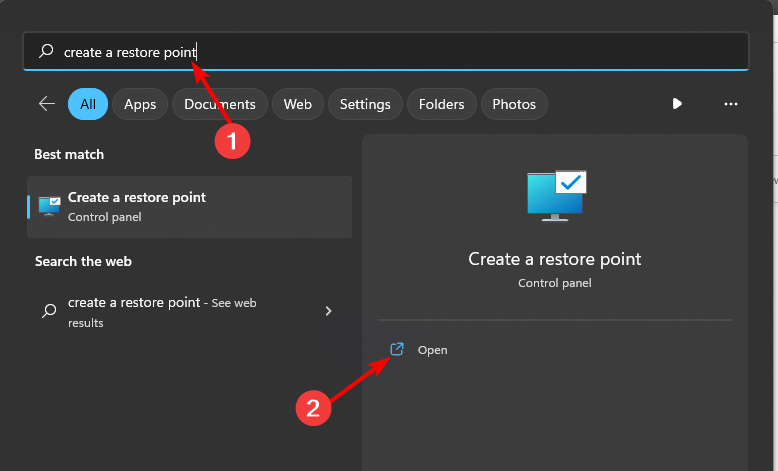The image size is (778, 471).
Task: Click the back arrow icon
Action: [x=46, y=104]
